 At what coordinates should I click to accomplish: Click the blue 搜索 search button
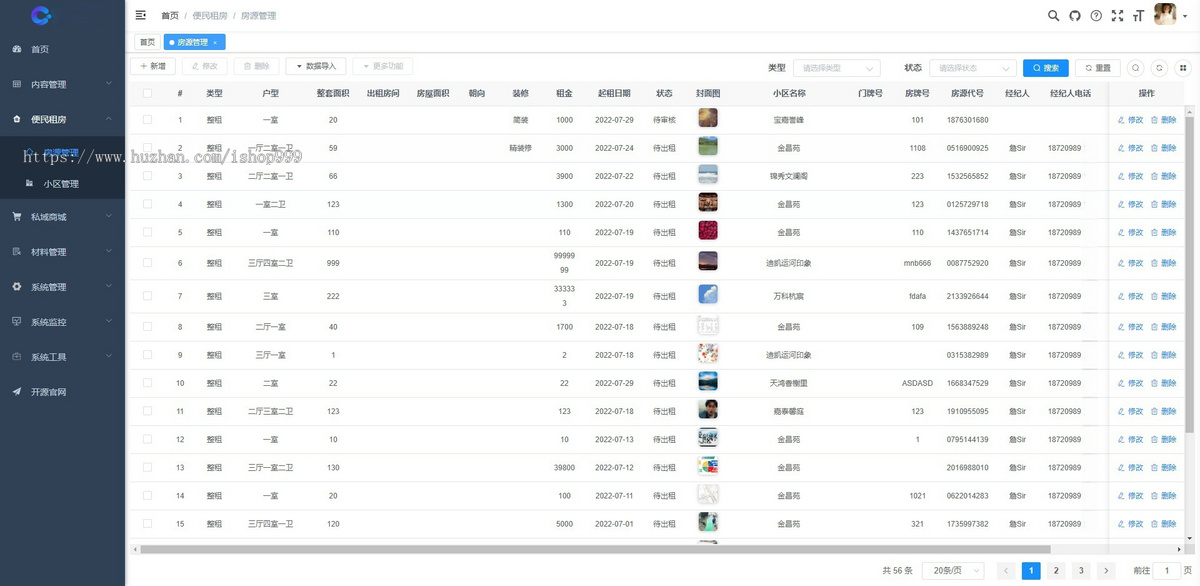[x=1045, y=68]
